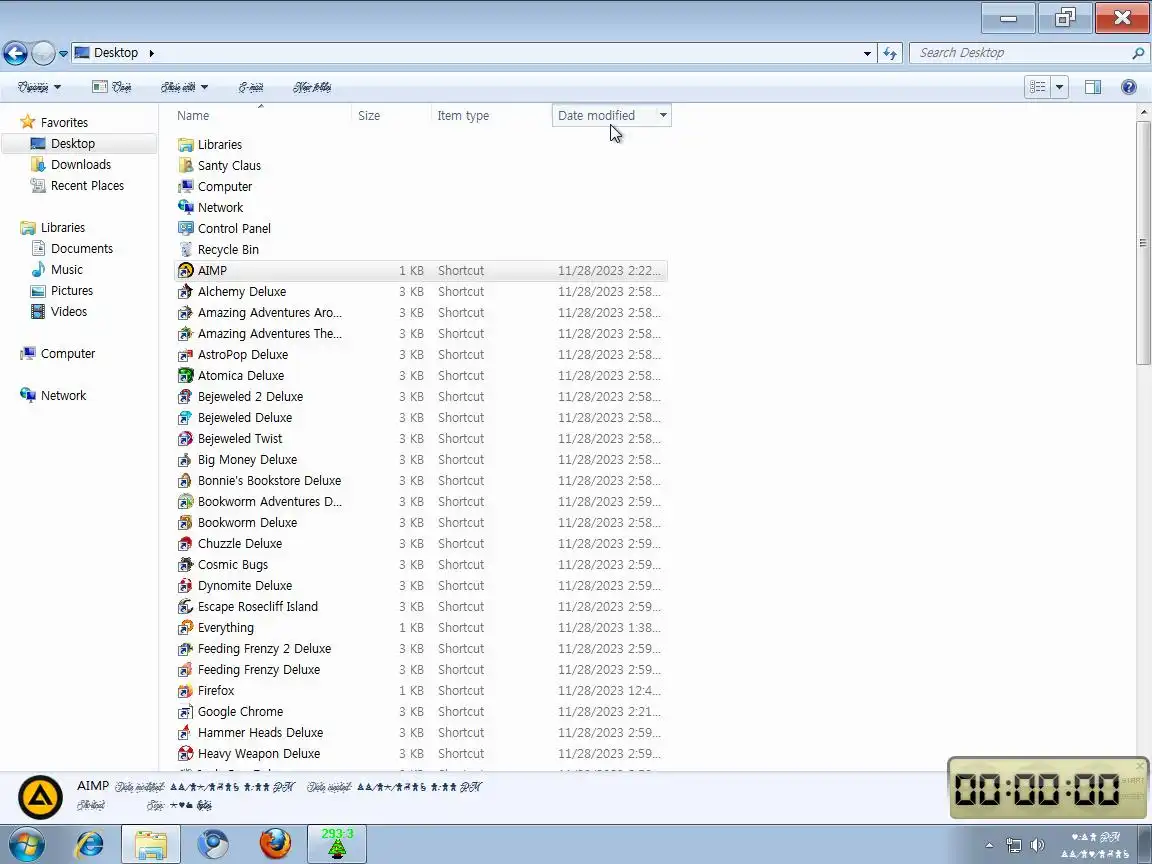Open the Date modified column filter dropdown
This screenshot has height=864, width=1152.
pos(663,115)
